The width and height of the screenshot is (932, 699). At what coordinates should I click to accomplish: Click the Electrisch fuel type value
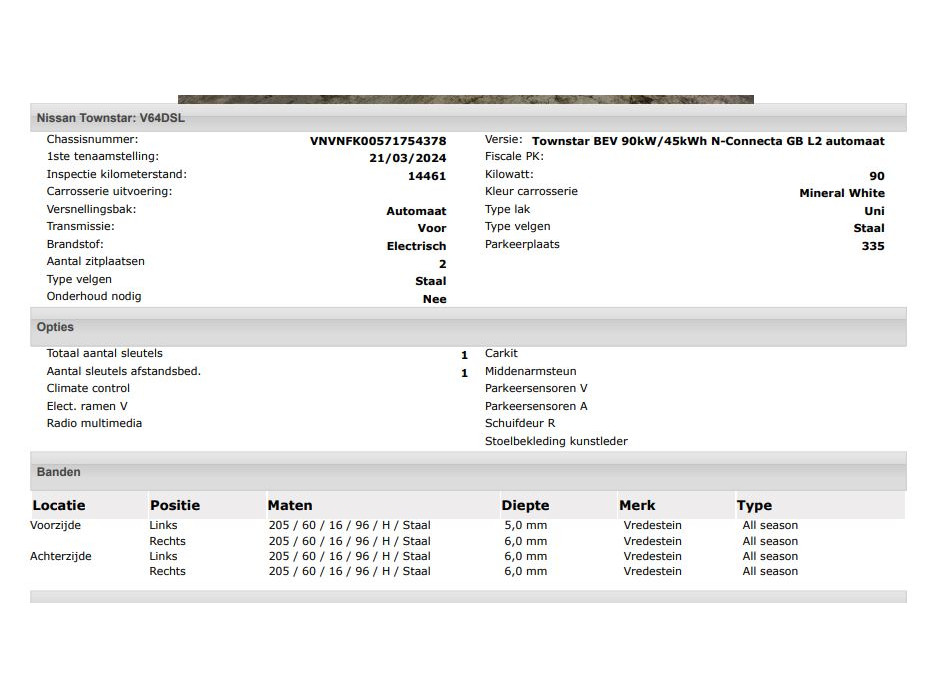(x=416, y=246)
